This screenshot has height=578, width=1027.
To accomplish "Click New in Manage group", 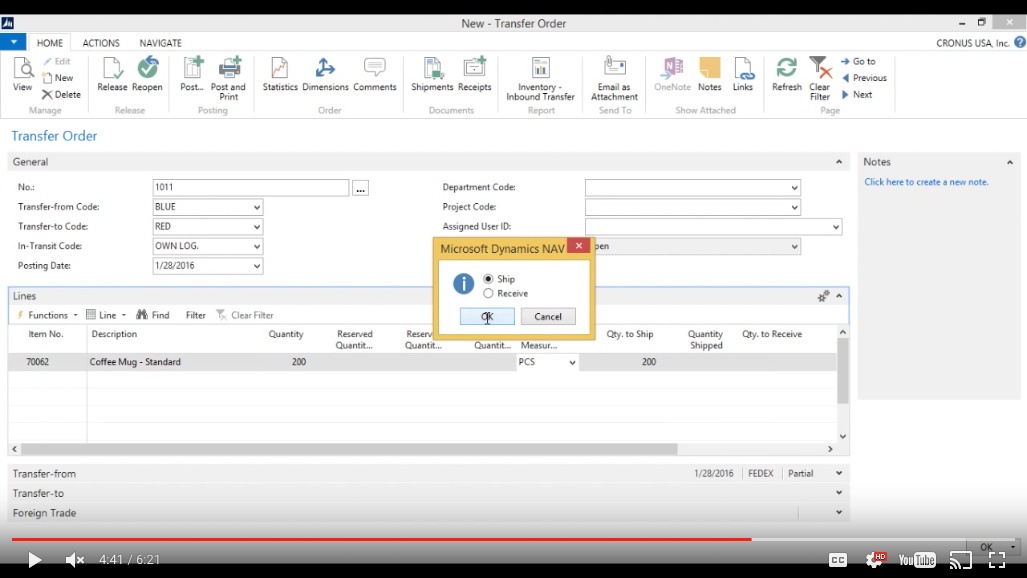I will (x=58, y=78).
